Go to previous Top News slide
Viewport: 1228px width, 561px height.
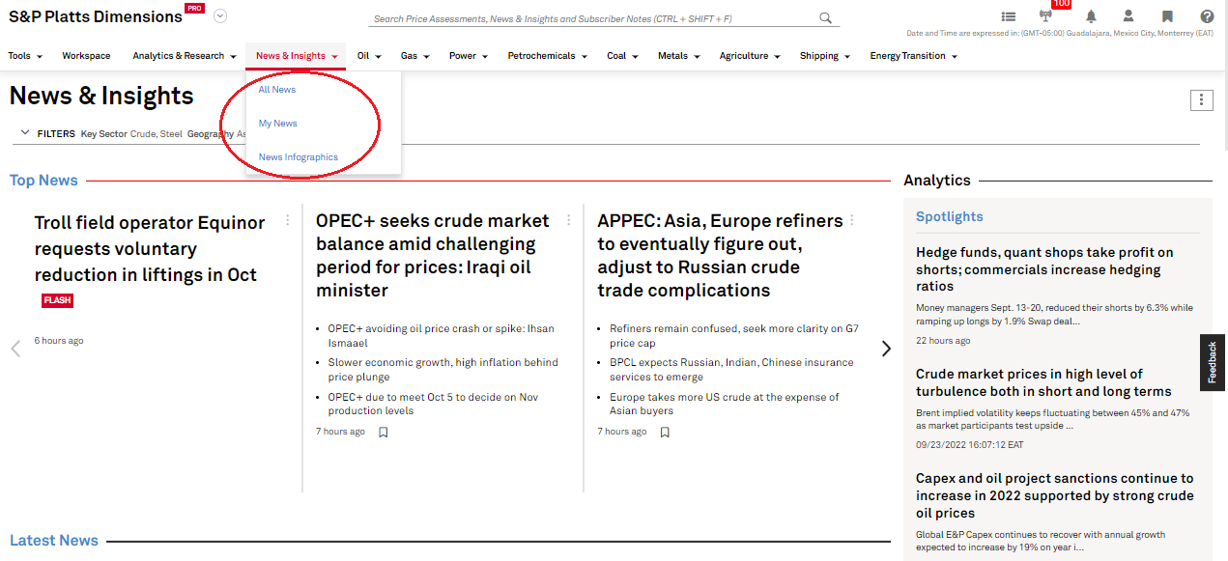click(x=16, y=349)
